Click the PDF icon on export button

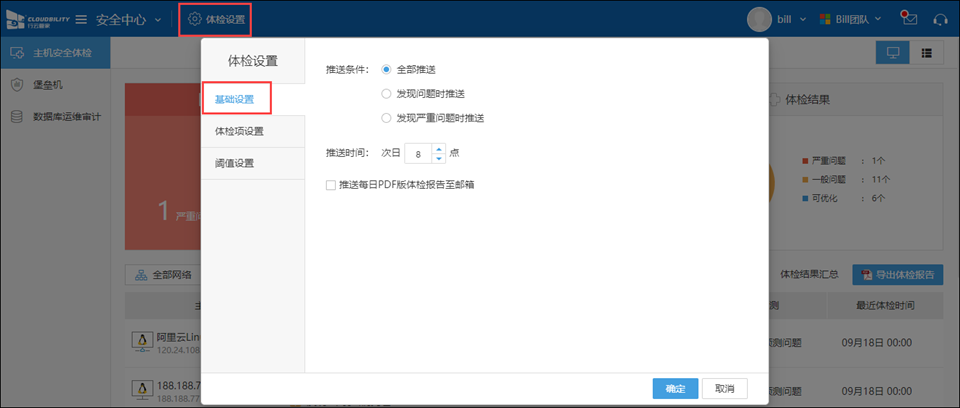[866, 274]
